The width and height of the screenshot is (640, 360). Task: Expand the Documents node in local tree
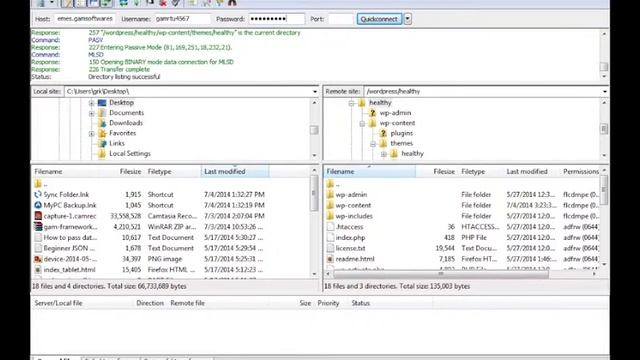tap(91, 113)
